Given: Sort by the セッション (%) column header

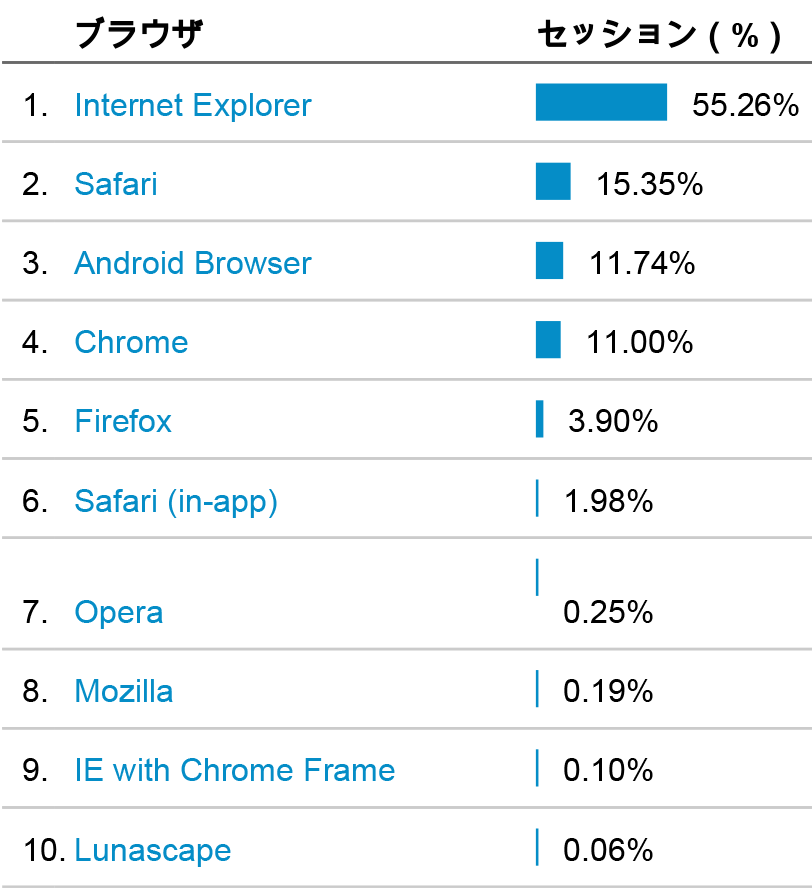Looking at the screenshot, I should click(660, 35).
